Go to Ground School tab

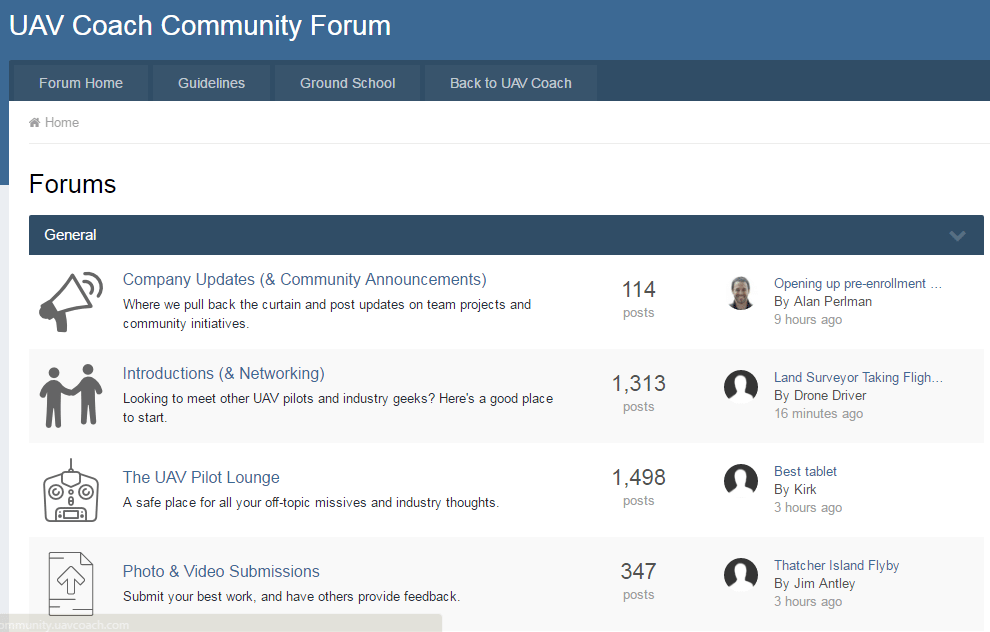[348, 83]
